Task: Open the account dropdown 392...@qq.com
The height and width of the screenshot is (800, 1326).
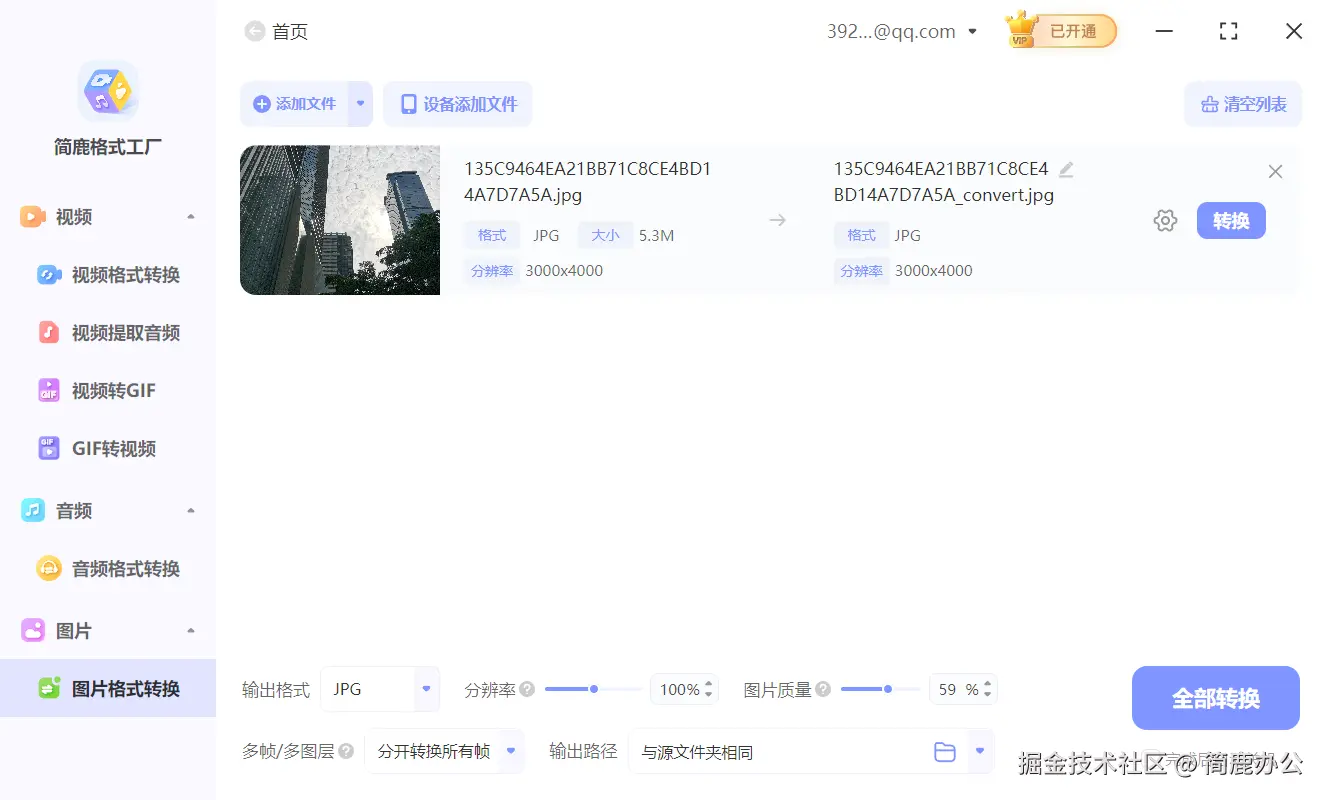Action: [902, 32]
